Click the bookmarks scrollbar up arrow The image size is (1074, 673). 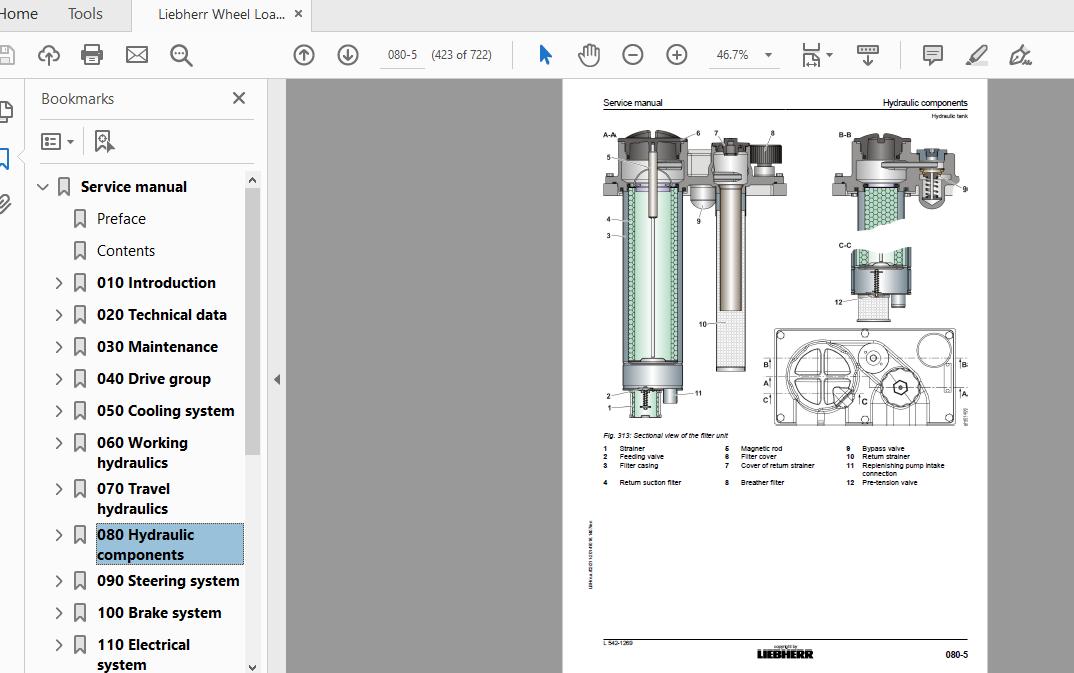pyautogui.click(x=252, y=180)
